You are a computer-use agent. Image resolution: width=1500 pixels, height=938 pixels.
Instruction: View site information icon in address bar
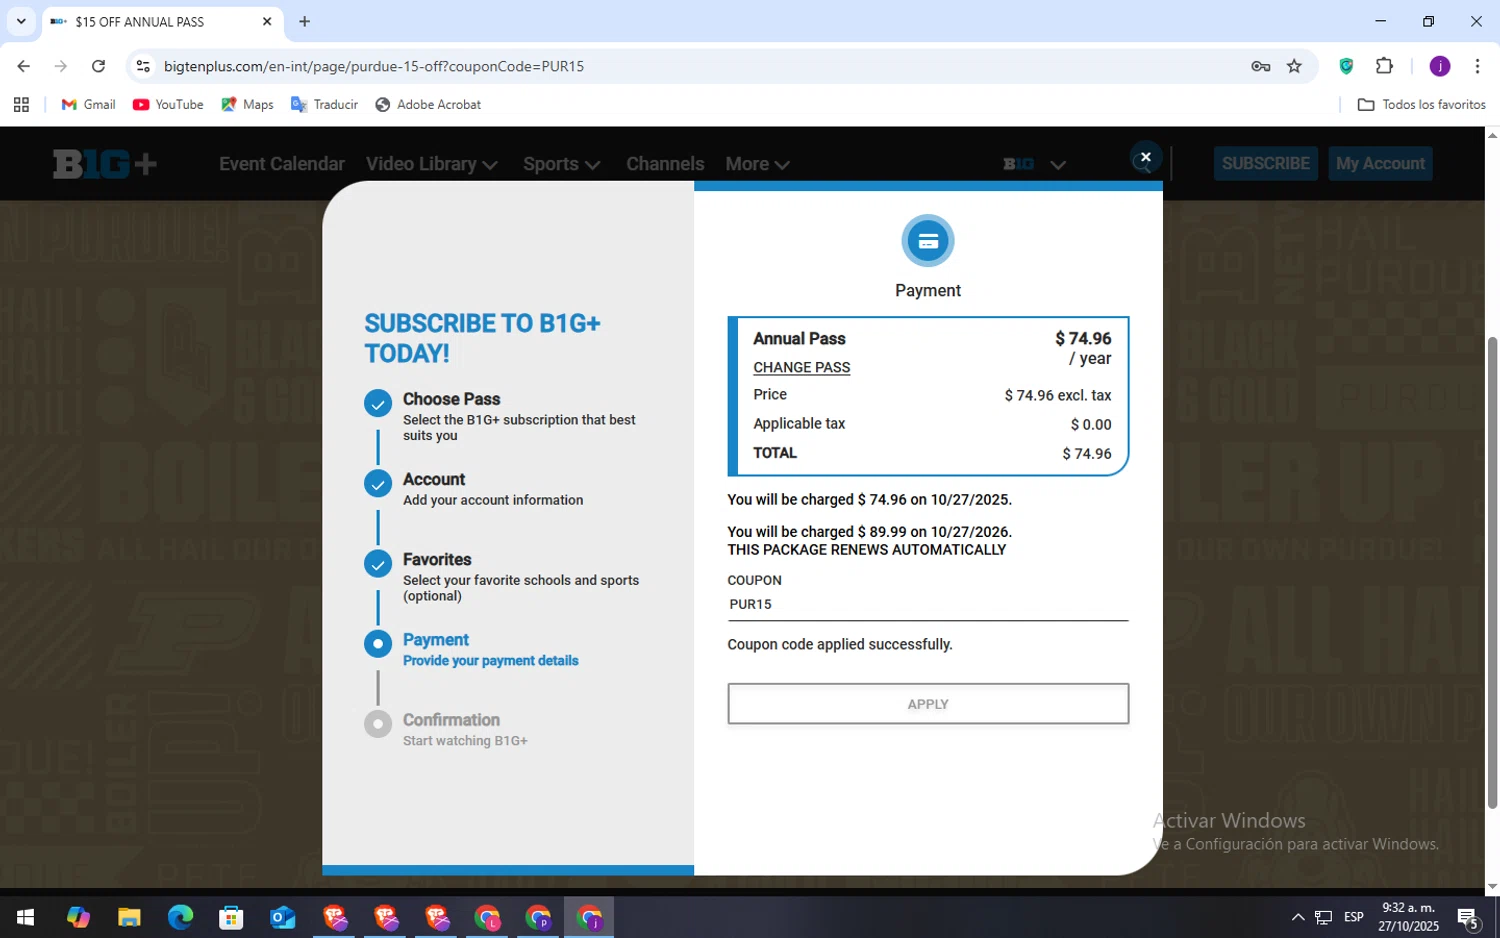coord(143,66)
